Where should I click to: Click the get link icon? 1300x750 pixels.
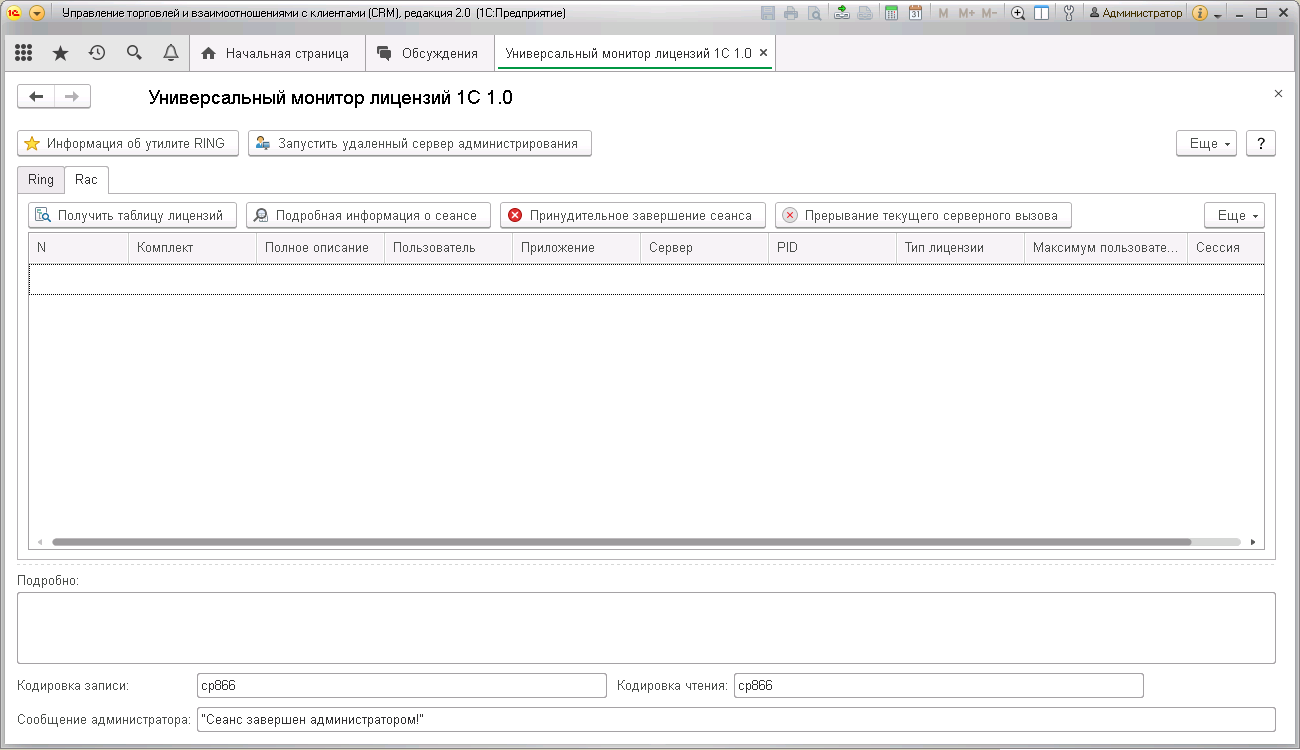pos(842,13)
